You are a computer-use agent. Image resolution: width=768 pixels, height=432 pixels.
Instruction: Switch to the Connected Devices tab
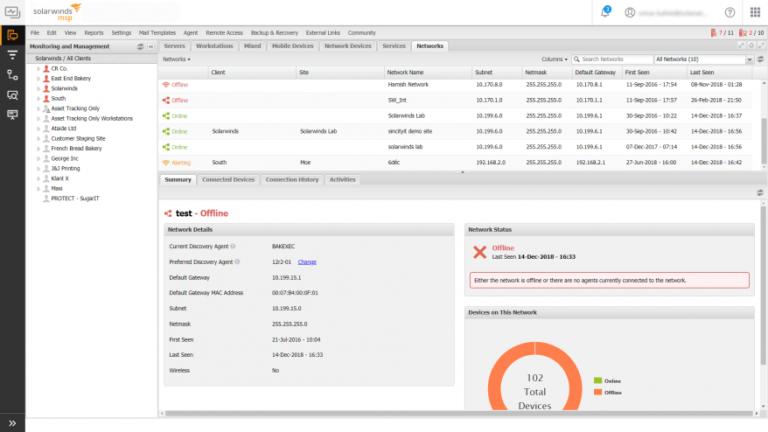tap(228, 179)
